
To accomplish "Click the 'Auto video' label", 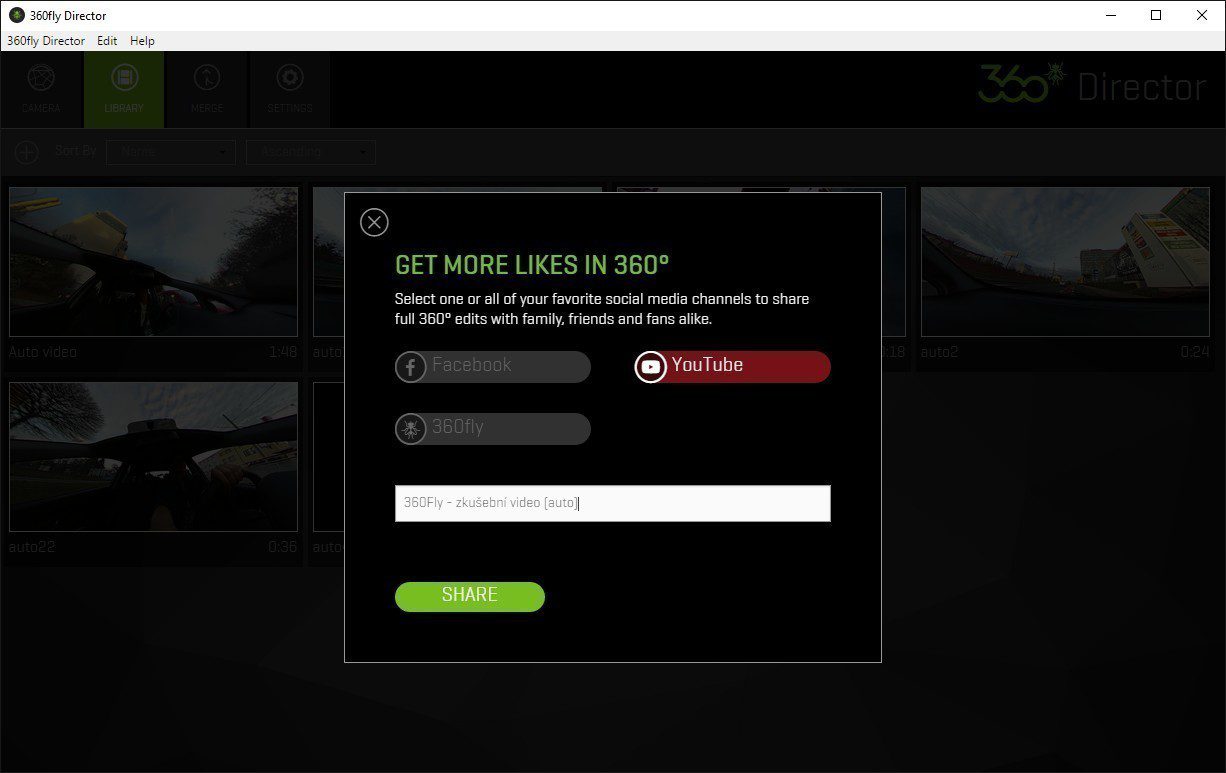I will point(43,352).
